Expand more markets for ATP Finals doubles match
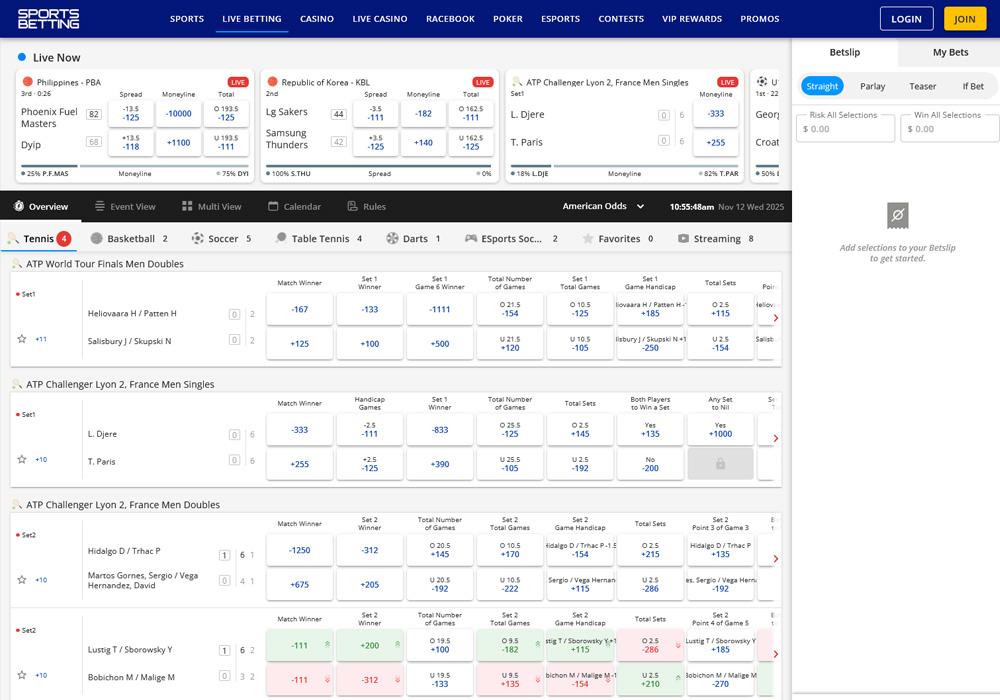This screenshot has height=700, width=1000. [x=41, y=339]
